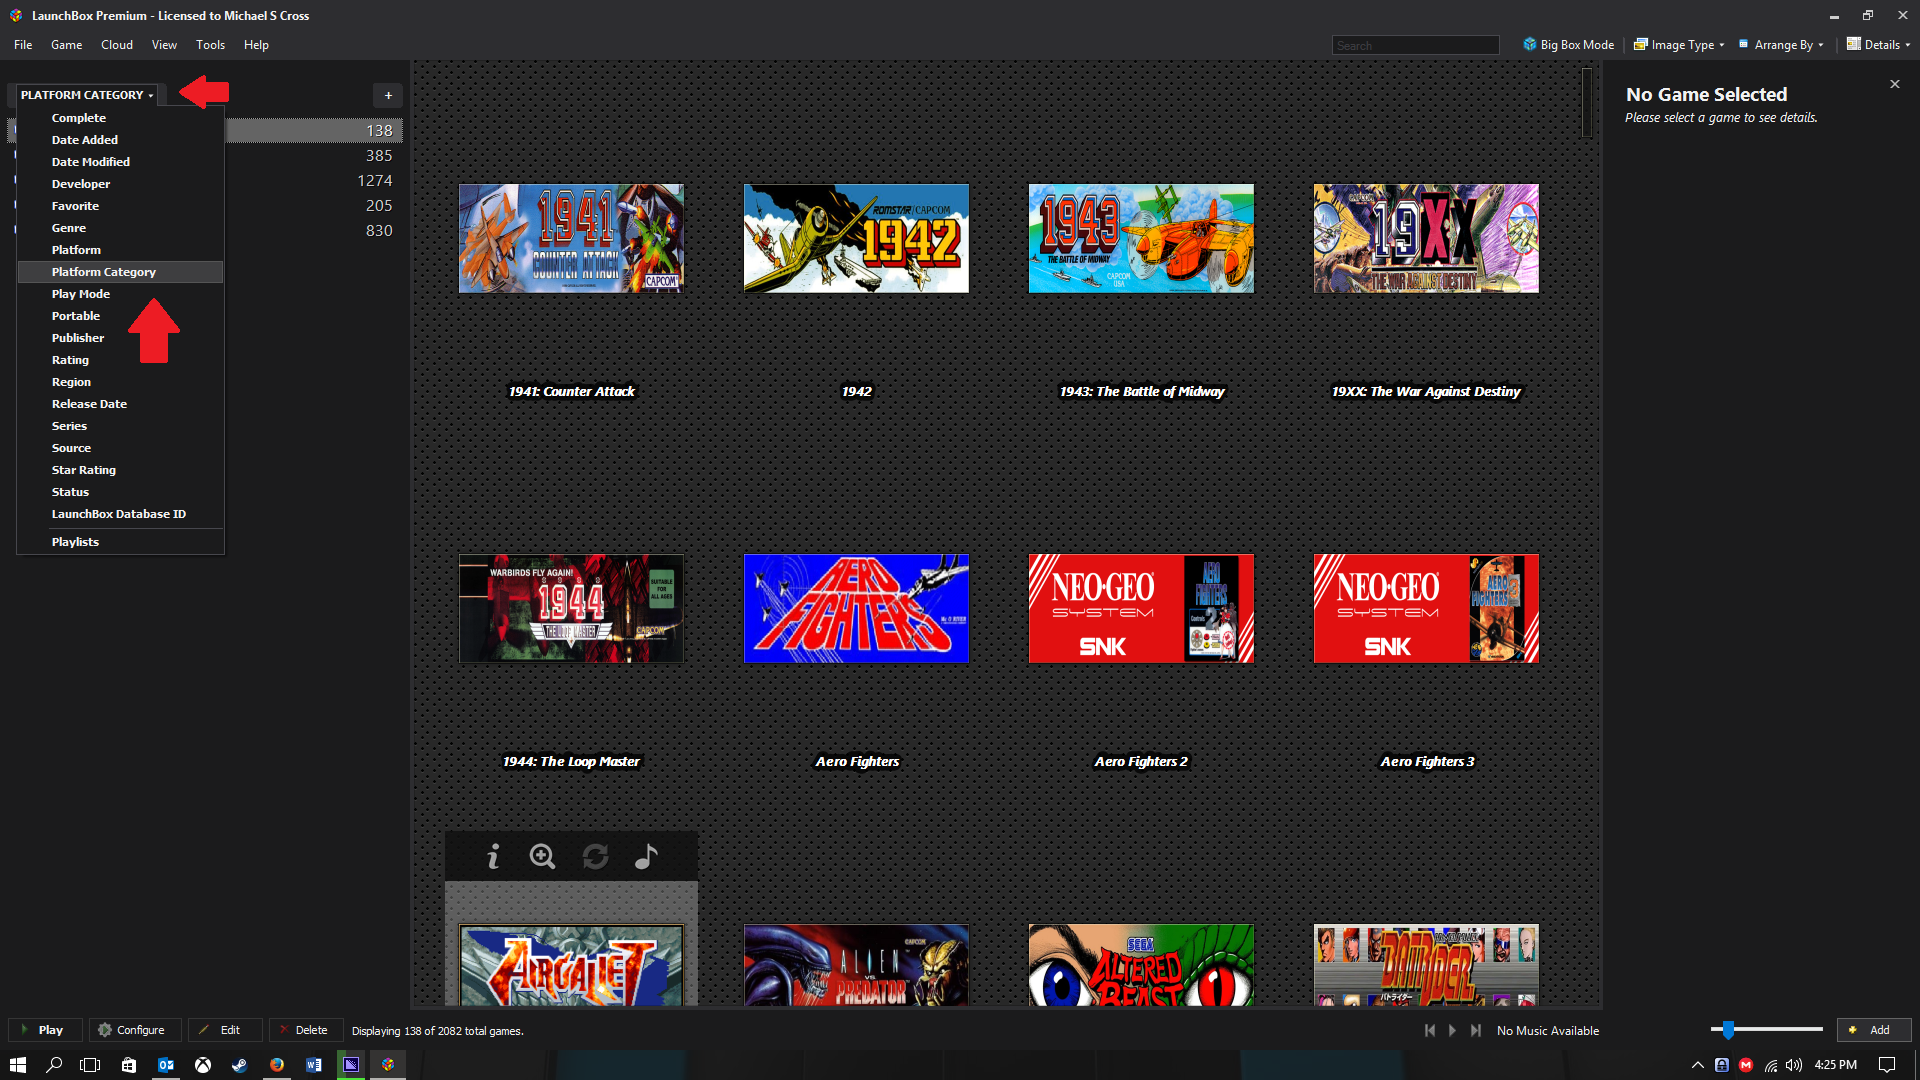
Task: Open the info icon above Air Gallet
Action: (x=493, y=857)
